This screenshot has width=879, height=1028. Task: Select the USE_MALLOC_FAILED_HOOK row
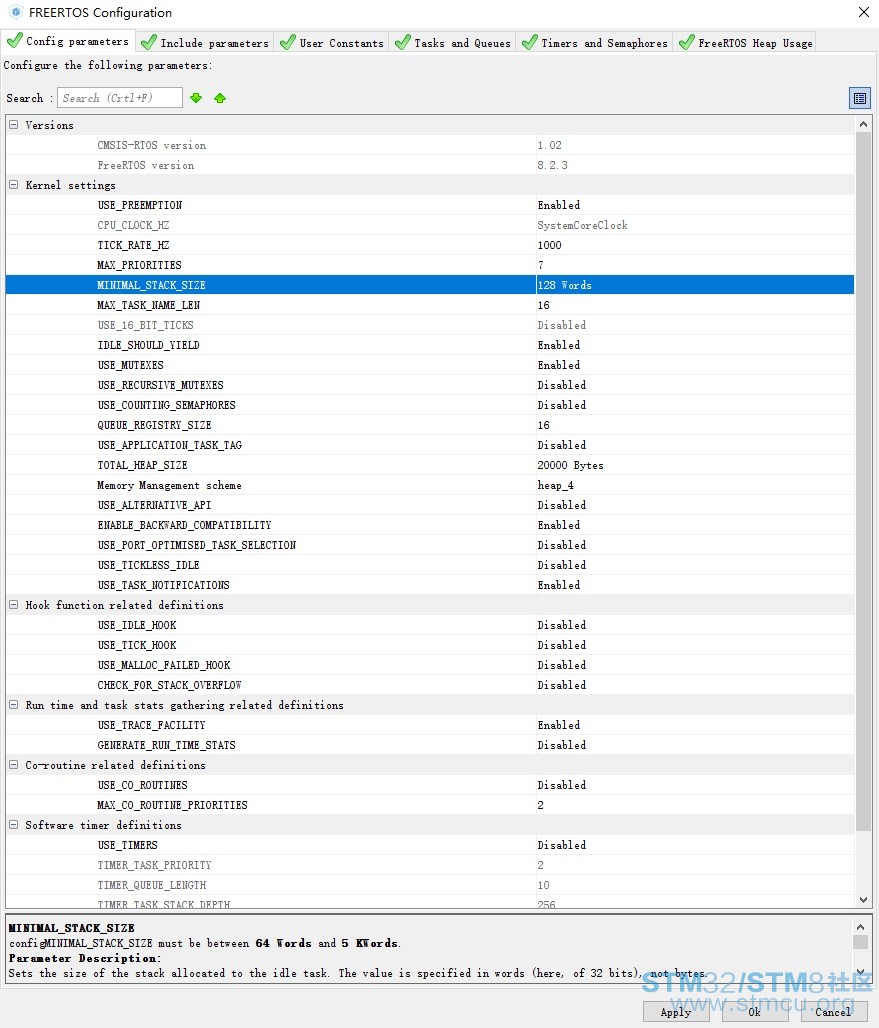pos(429,665)
